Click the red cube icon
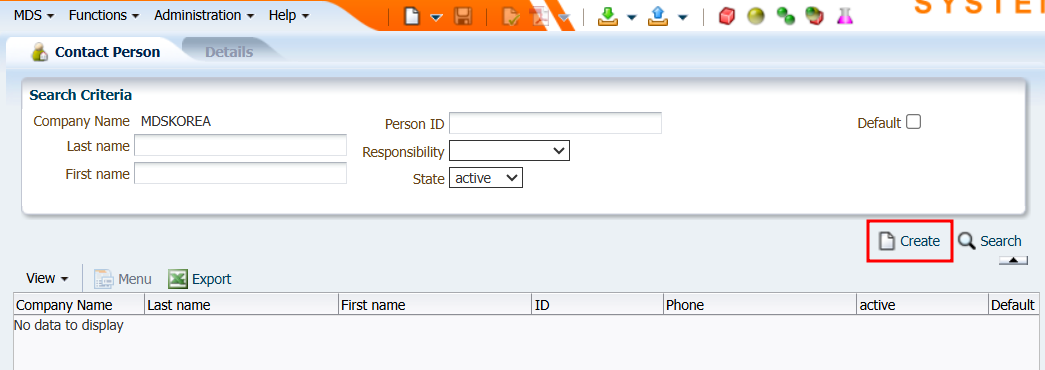This screenshot has height=370, width=1045. pos(726,16)
